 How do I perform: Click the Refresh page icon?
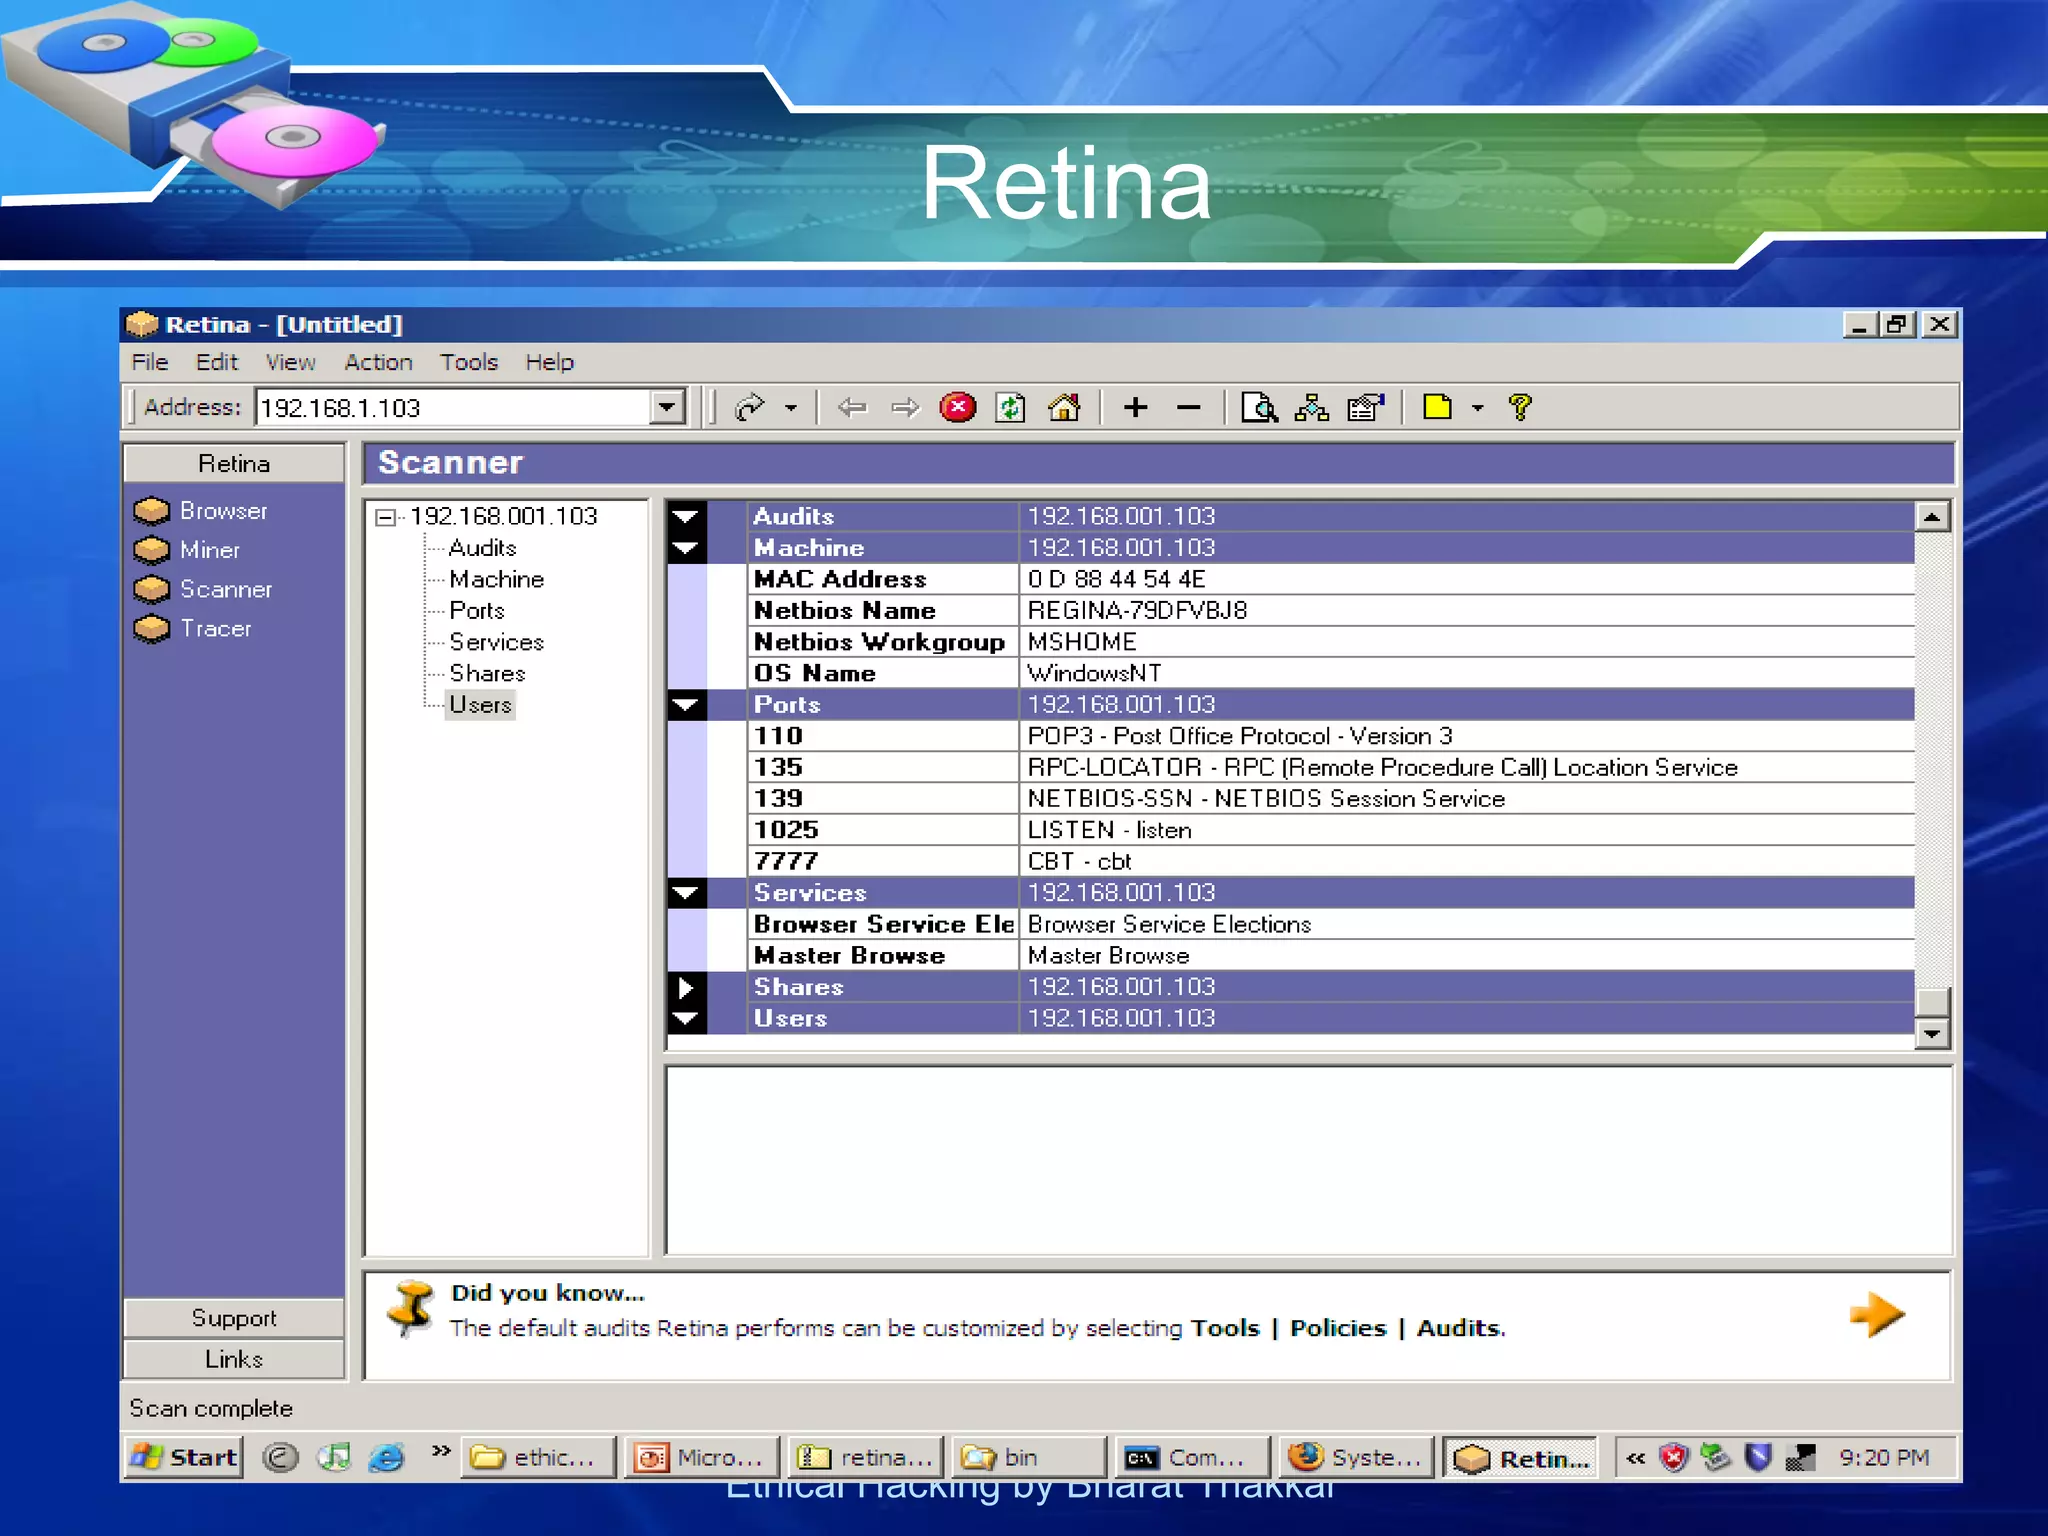point(1010,407)
